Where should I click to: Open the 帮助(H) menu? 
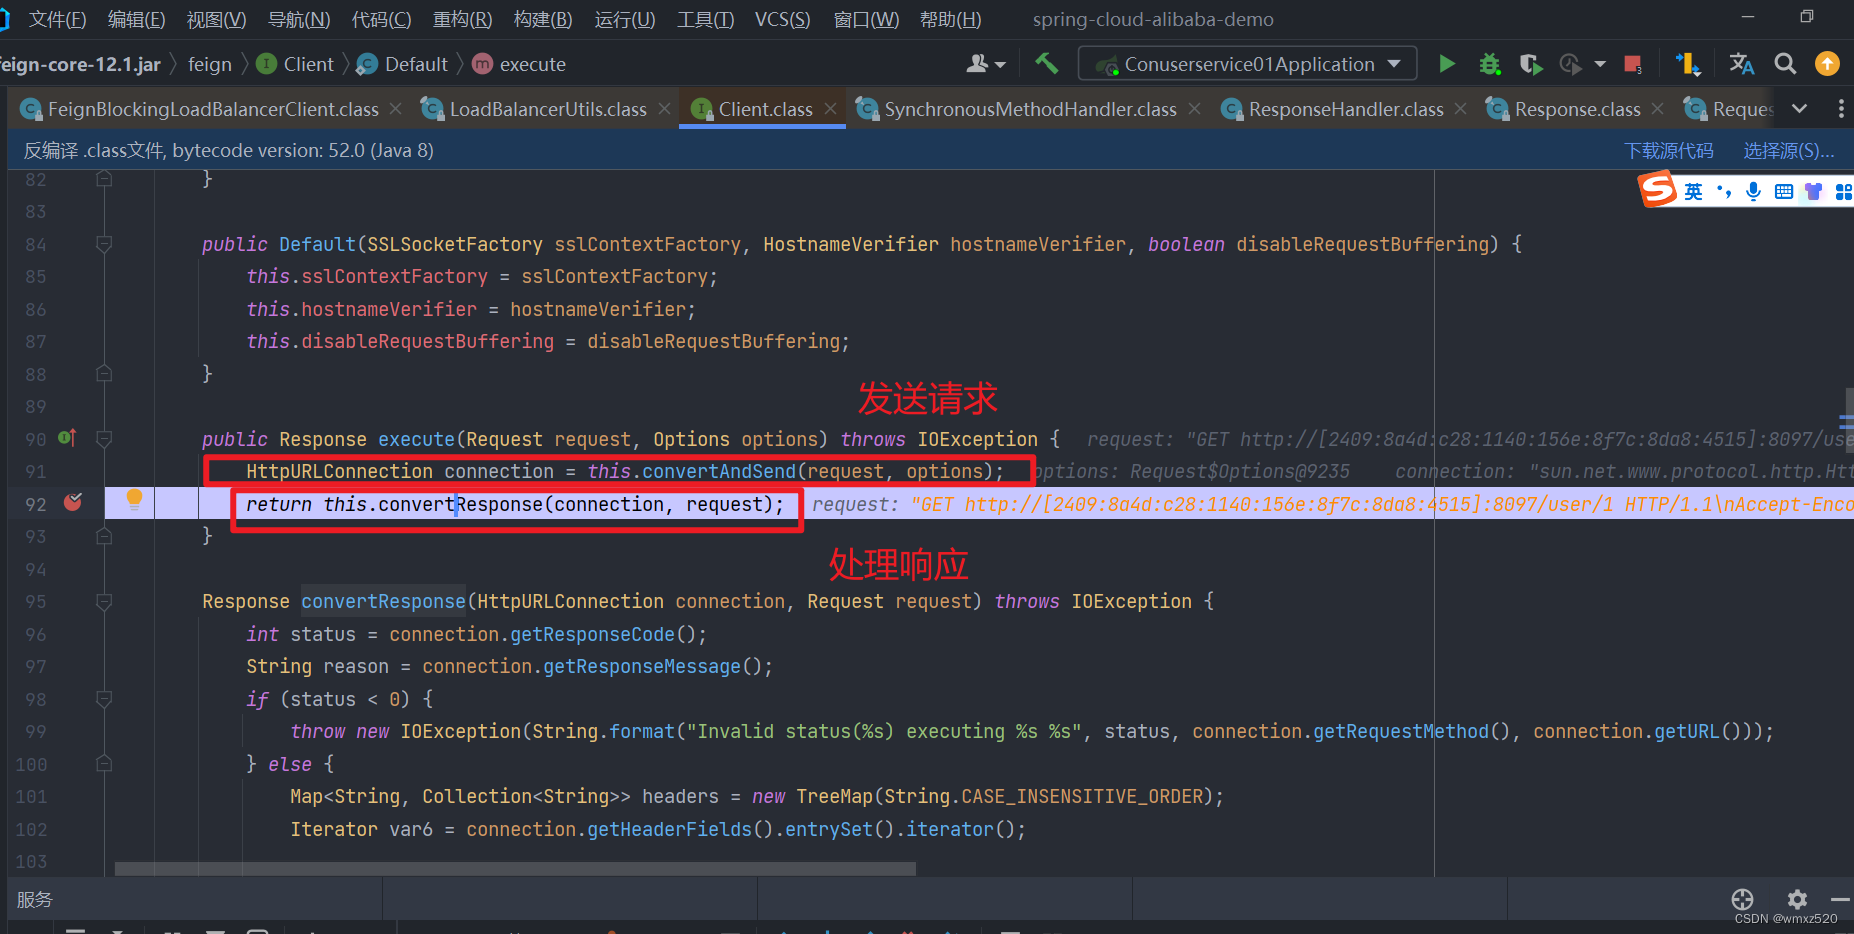[x=950, y=19]
